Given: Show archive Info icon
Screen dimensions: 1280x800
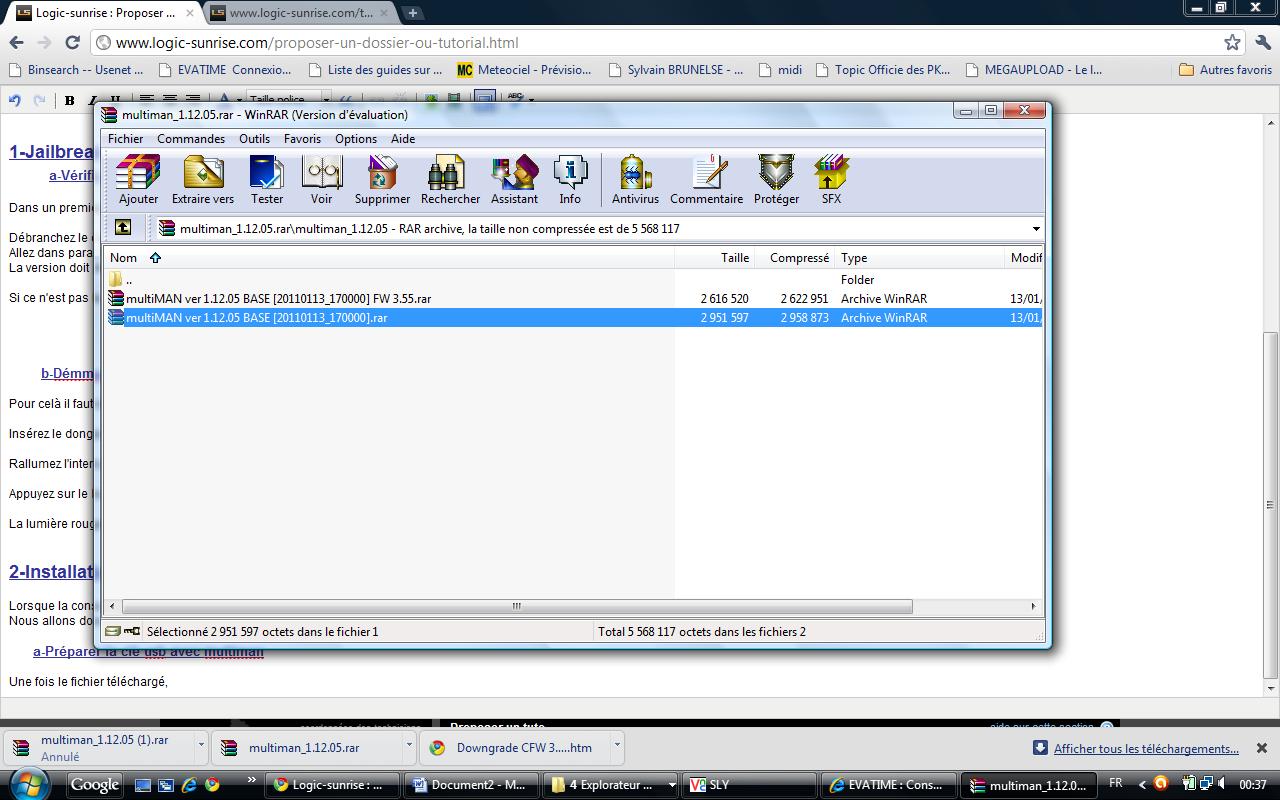Looking at the screenshot, I should 570,180.
